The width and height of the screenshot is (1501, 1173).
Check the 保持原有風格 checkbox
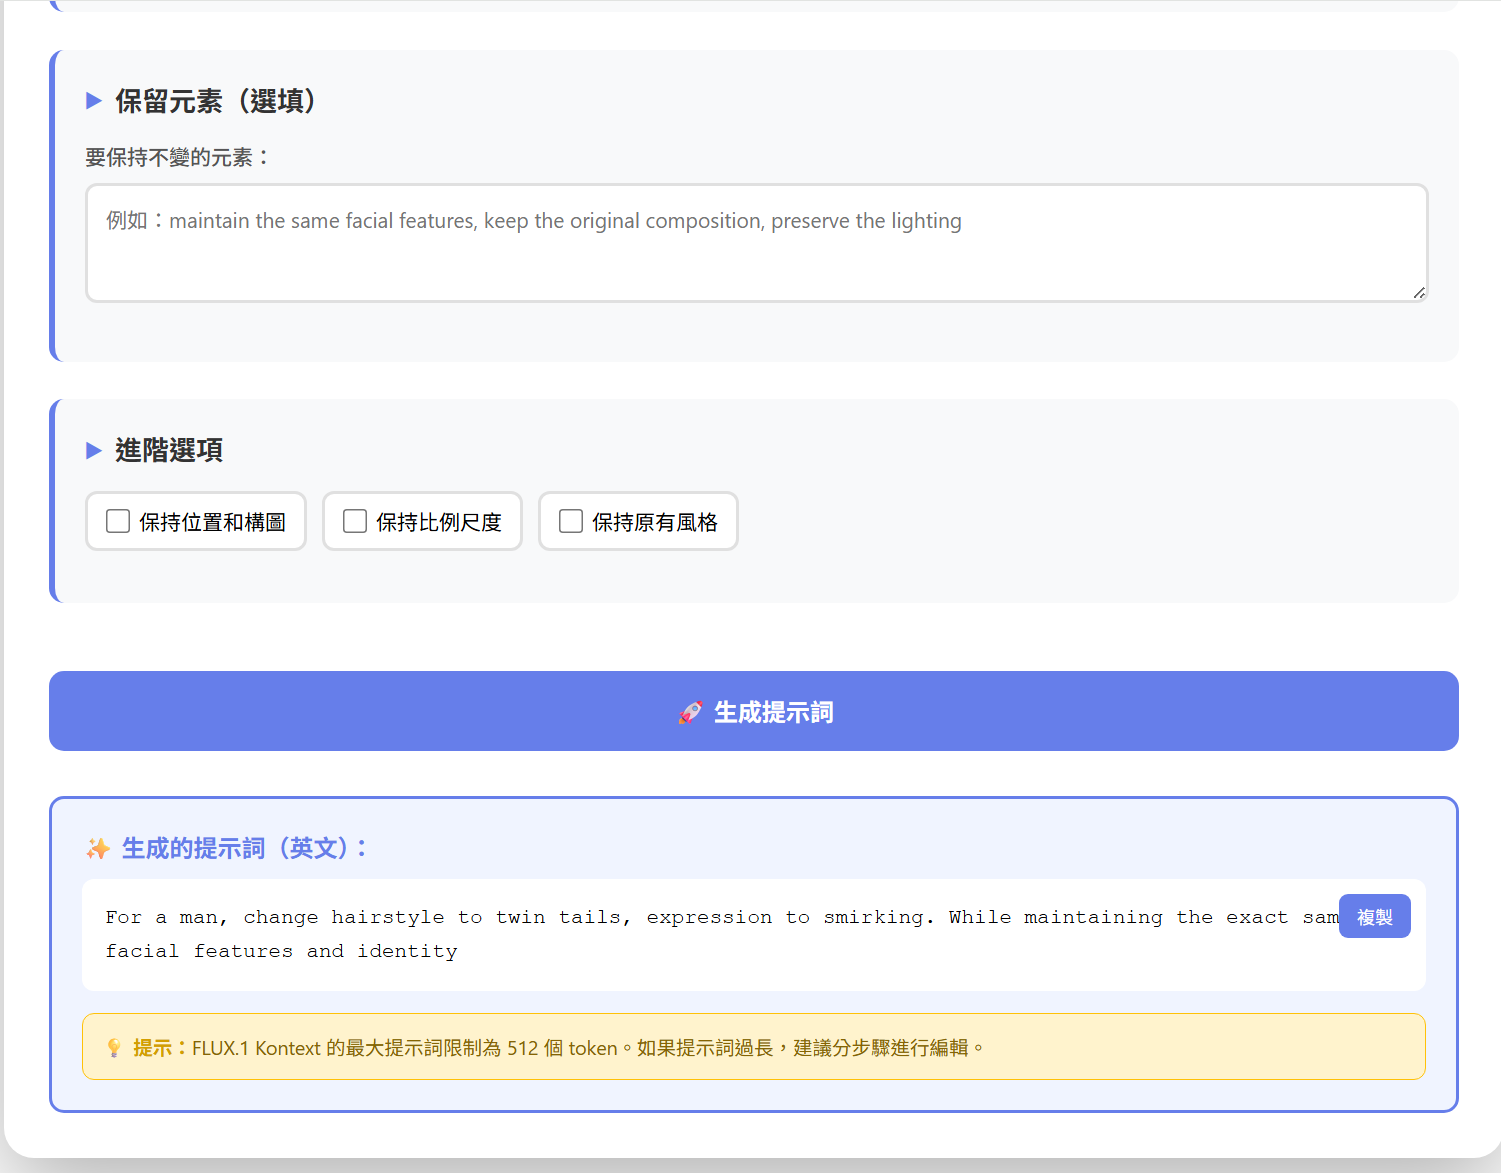click(571, 522)
